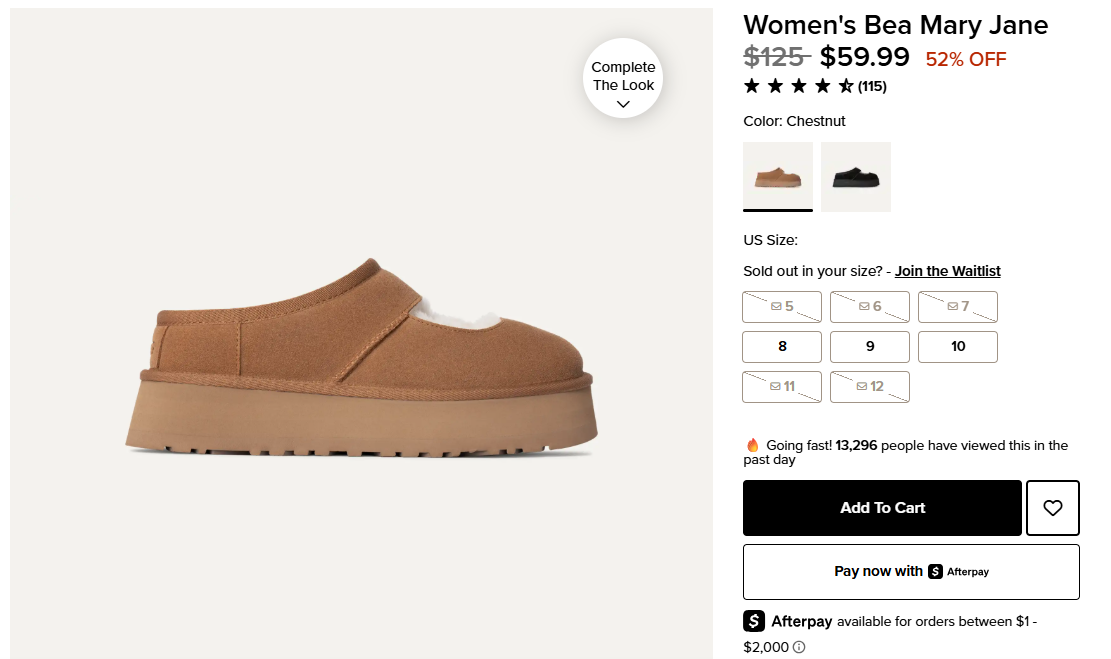Choose US size 10
This screenshot has height=659, width=1111.
point(958,346)
